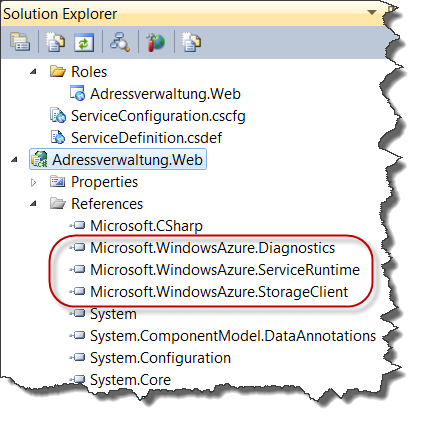Select highlighted Adressverwaltung.Web project node

[118, 160]
